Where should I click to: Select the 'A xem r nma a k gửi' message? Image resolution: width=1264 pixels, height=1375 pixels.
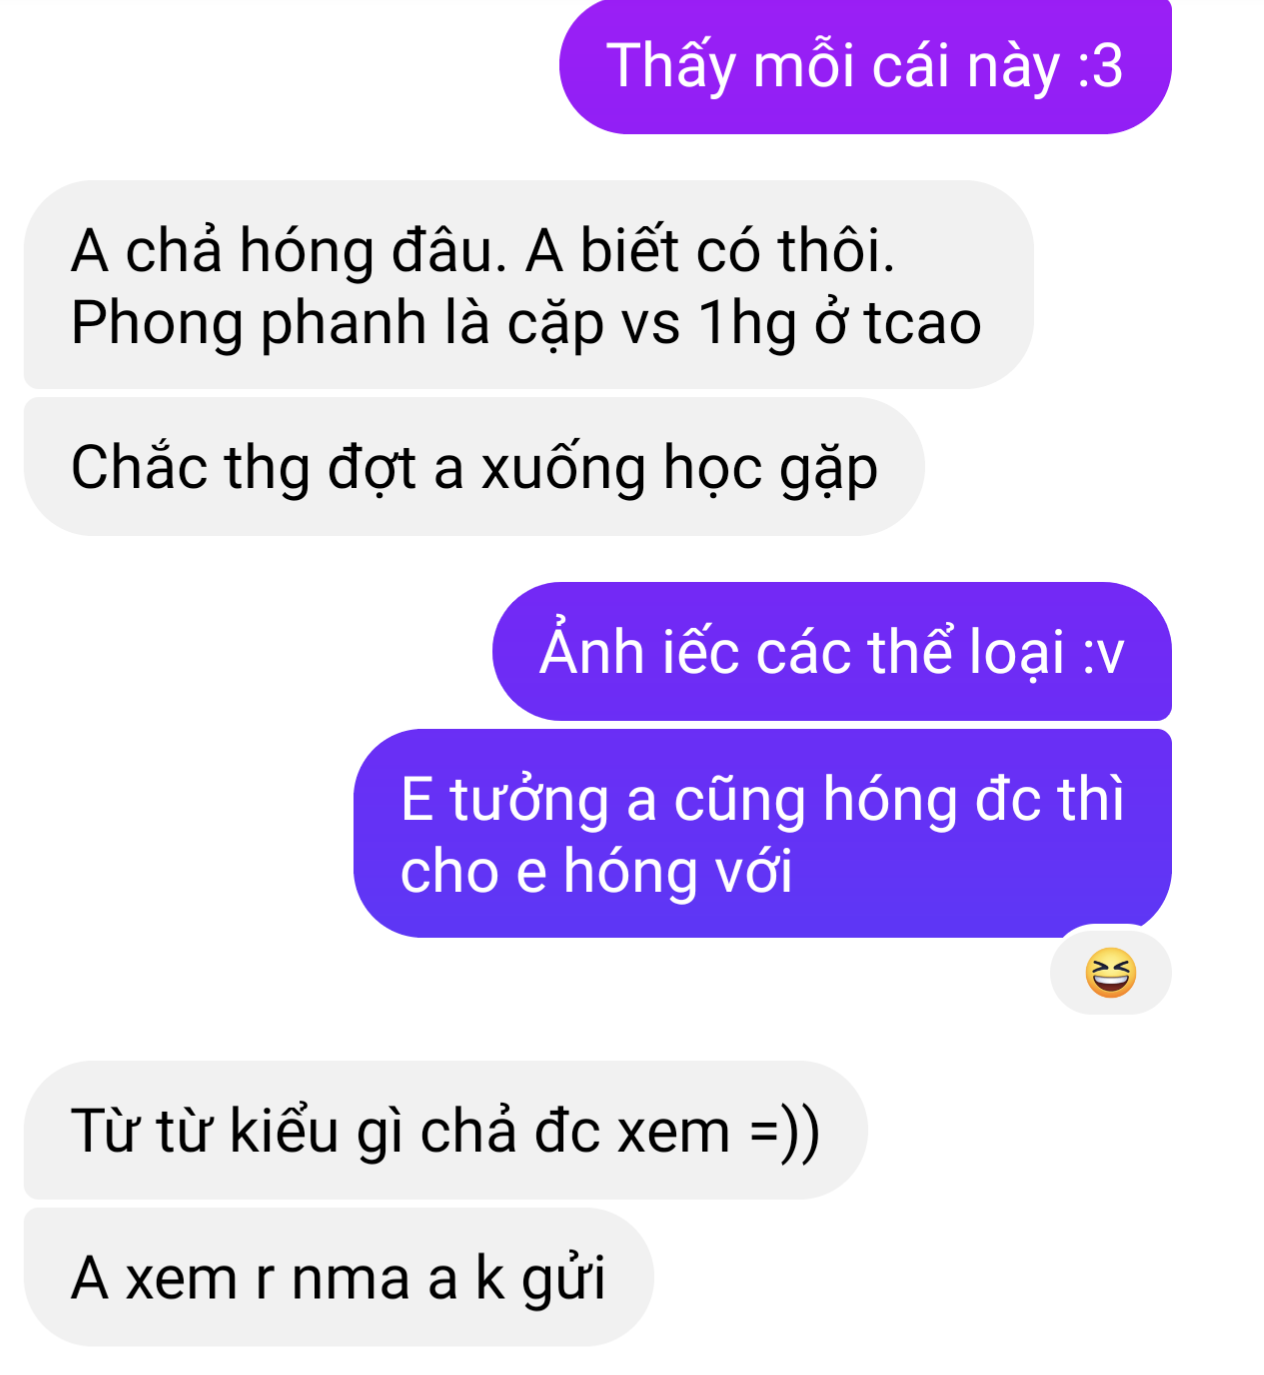tap(339, 1278)
